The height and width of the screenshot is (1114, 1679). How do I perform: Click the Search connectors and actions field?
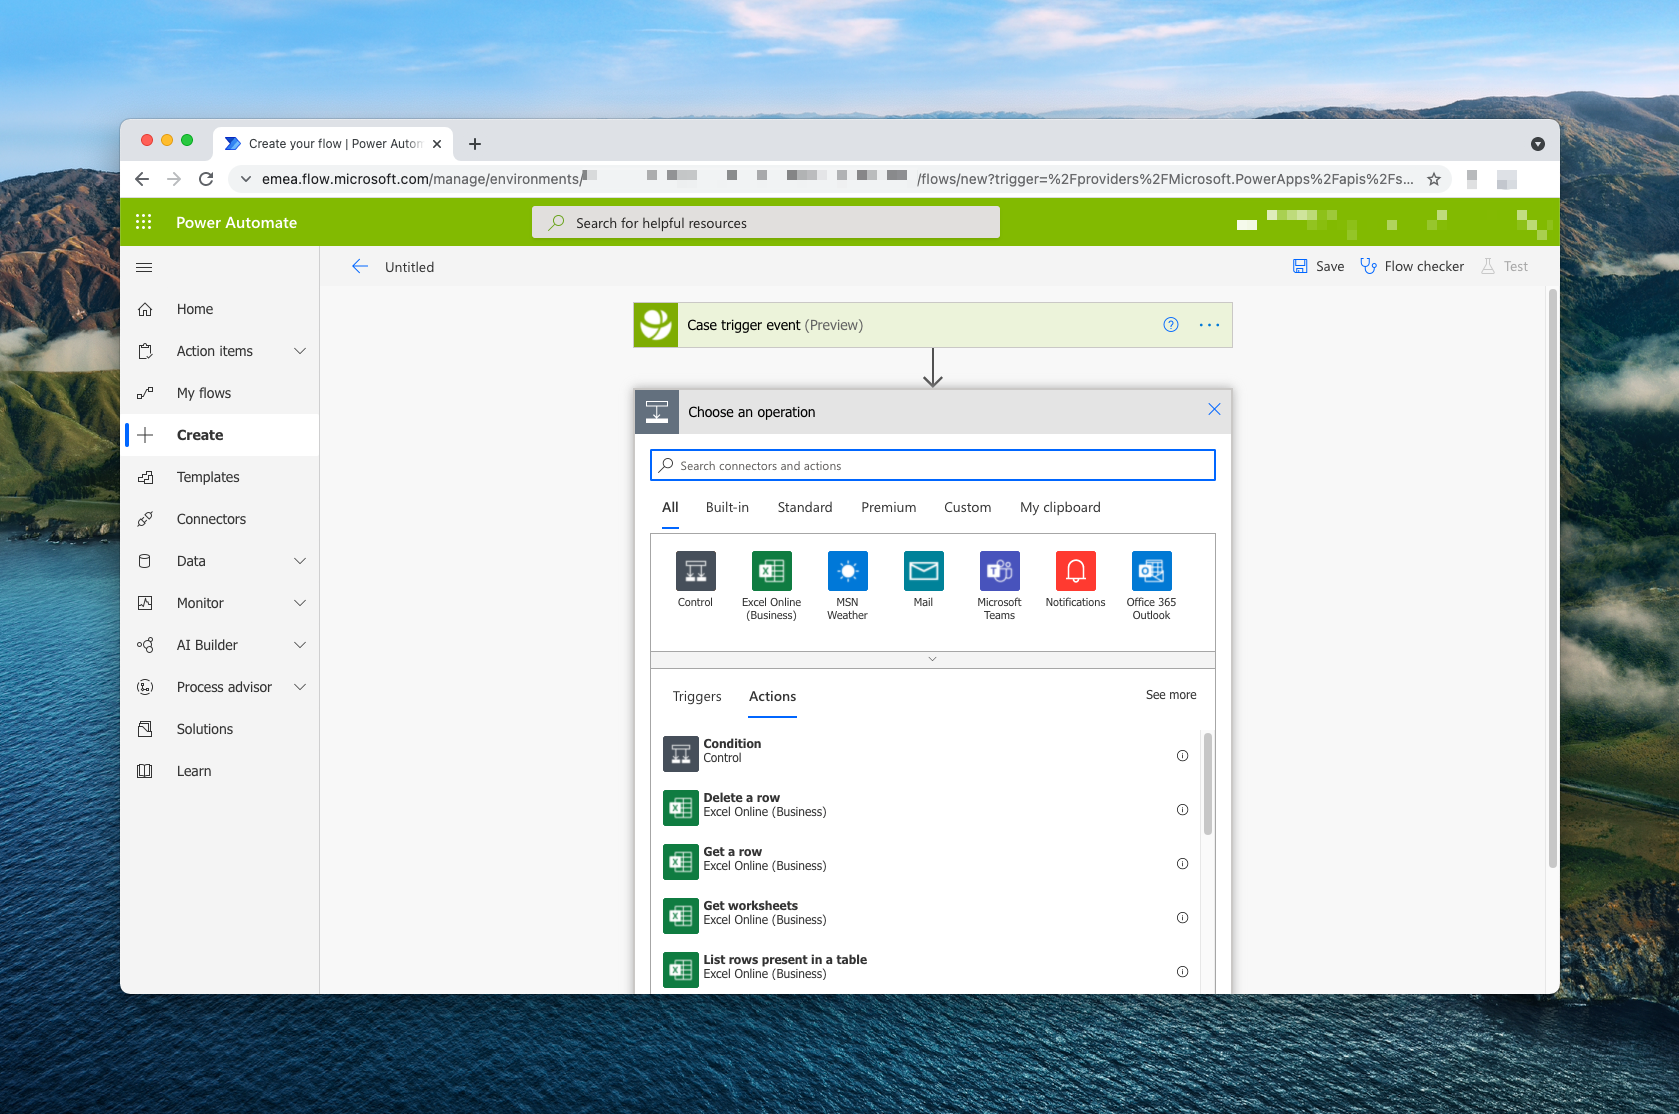tap(932, 465)
